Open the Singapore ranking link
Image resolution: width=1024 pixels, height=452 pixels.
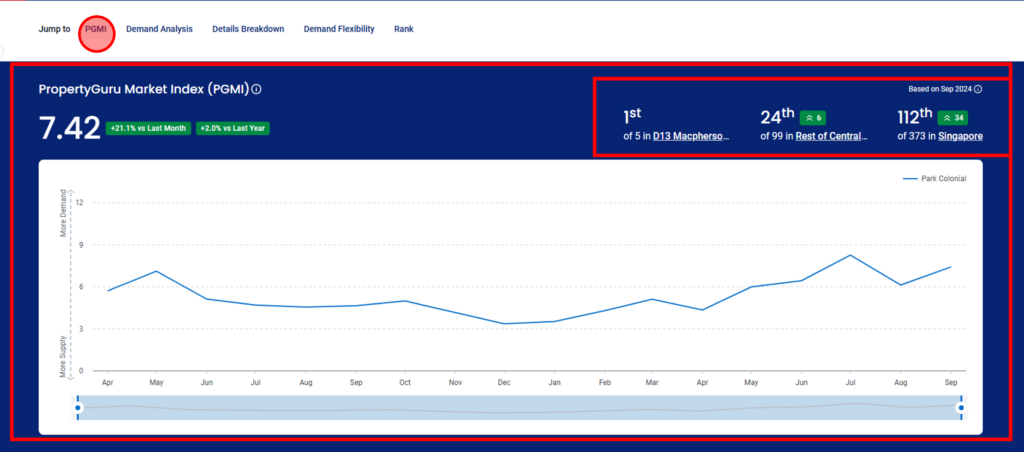click(961, 137)
